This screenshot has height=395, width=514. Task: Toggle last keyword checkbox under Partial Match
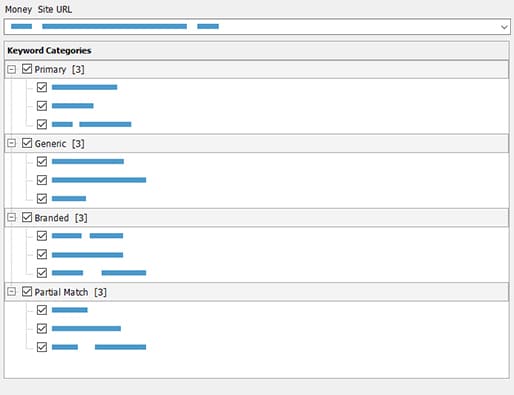(x=42, y=347)
